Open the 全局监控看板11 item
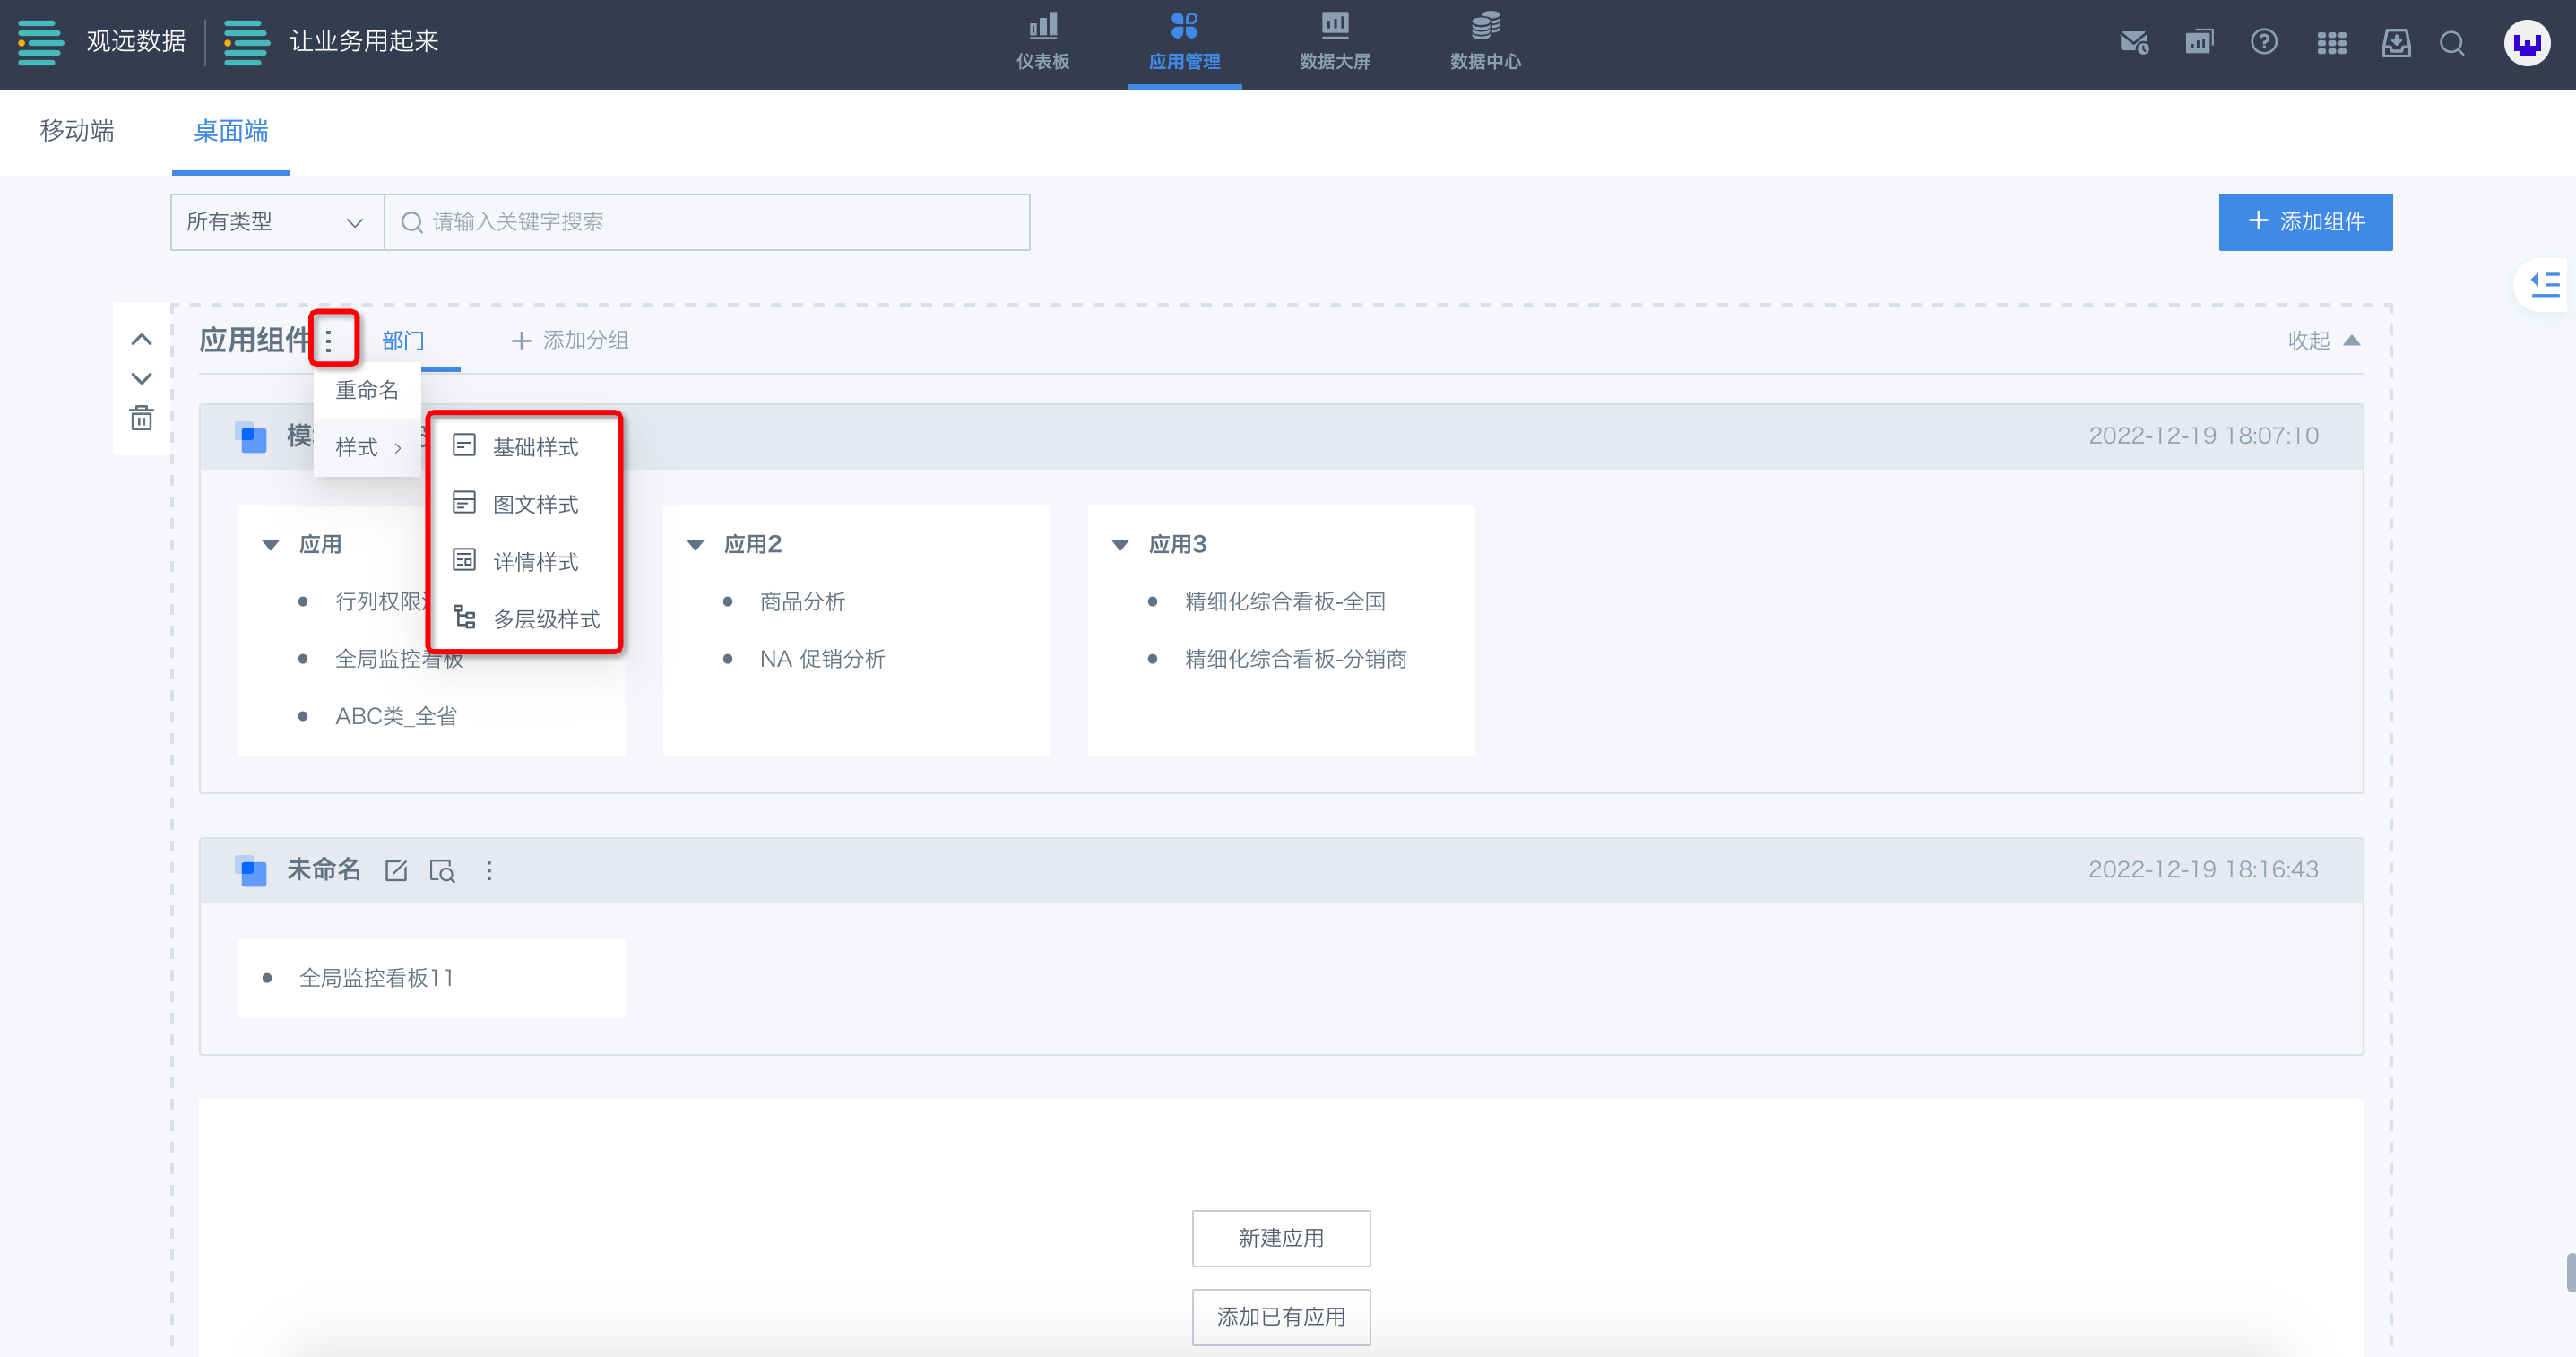Viewport: 2576px width, 1357px height. [x=376, y=978]
